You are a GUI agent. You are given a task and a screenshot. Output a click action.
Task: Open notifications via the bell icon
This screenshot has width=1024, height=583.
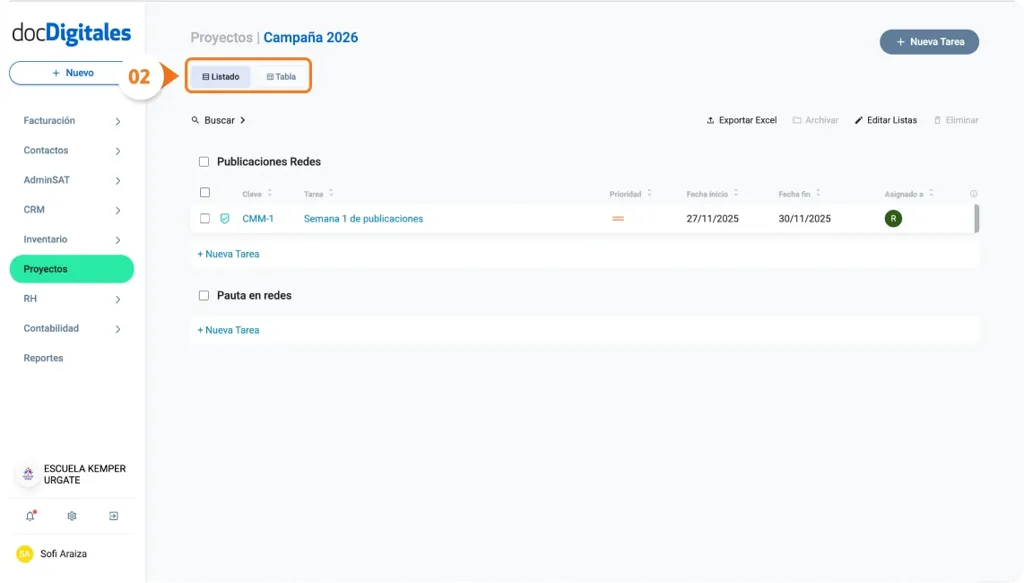(x=28, y=515)
